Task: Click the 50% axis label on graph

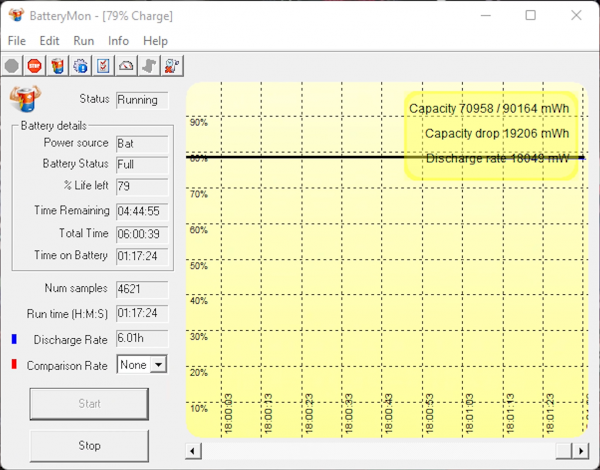Action: pyautogui.click(x=199, y=266)
